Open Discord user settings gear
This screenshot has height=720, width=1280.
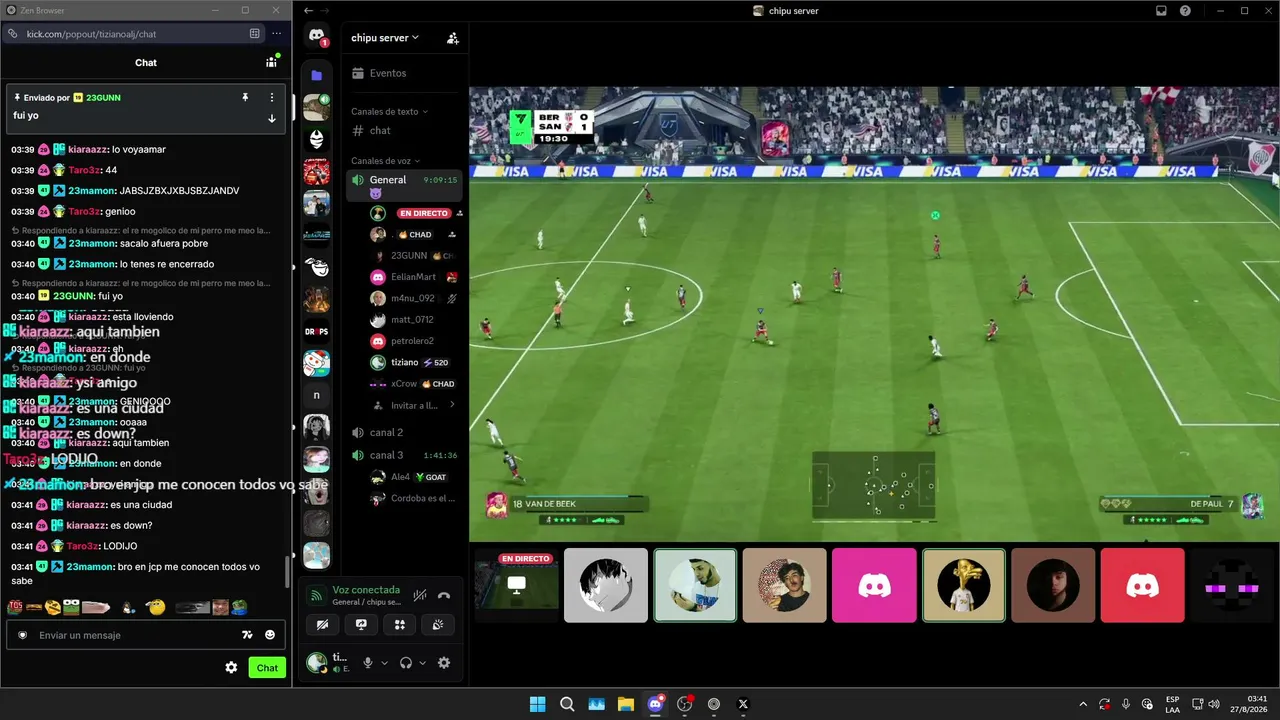(x=444, y=663)
